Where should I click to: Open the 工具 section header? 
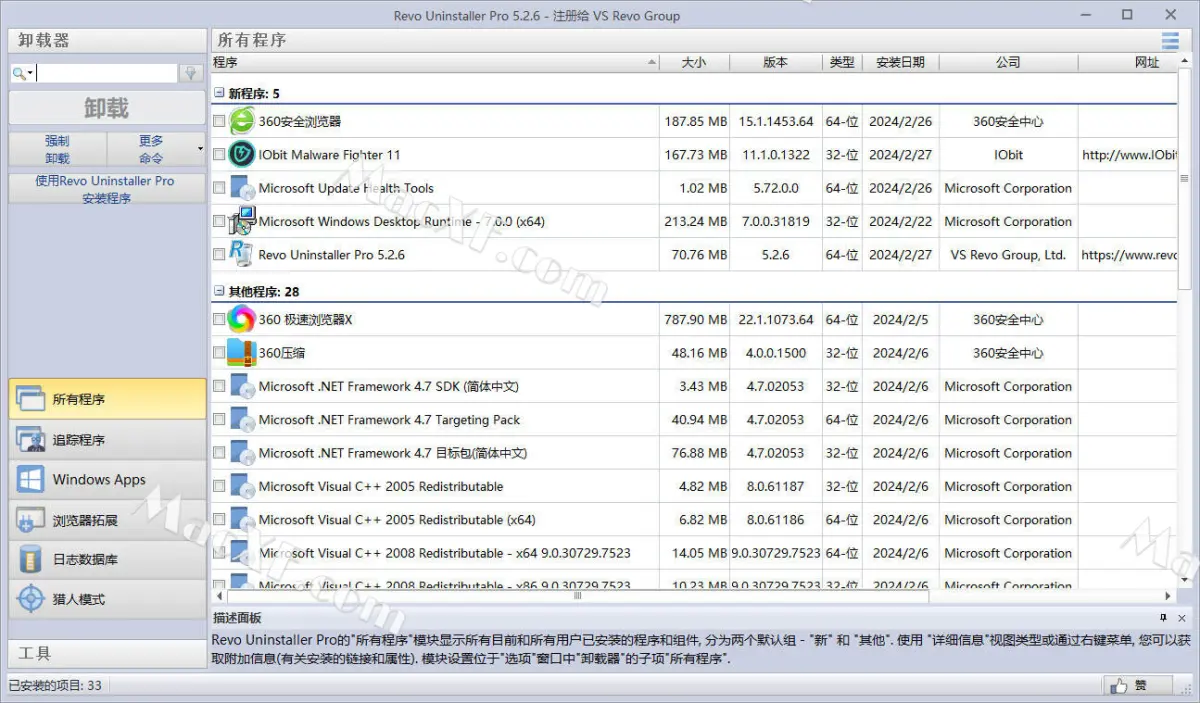click(x=107, y=653)
